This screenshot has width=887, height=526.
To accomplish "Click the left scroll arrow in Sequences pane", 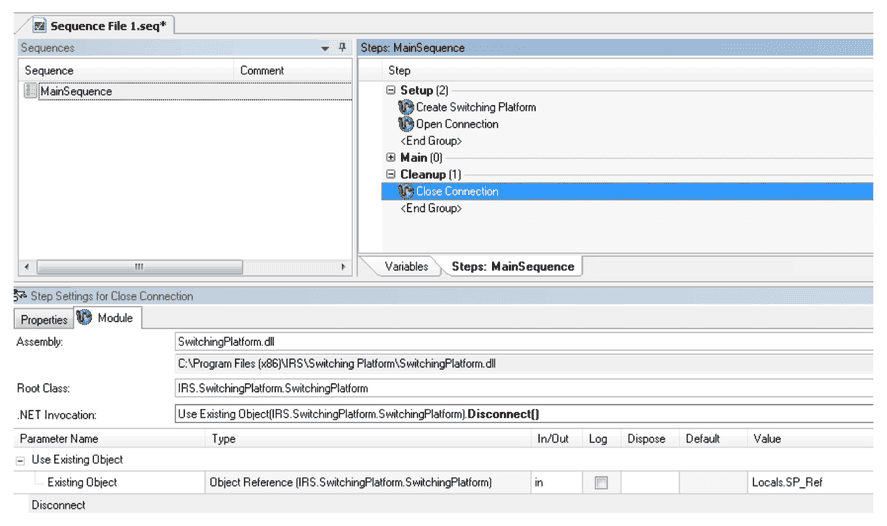I will [x=27, y=266].
